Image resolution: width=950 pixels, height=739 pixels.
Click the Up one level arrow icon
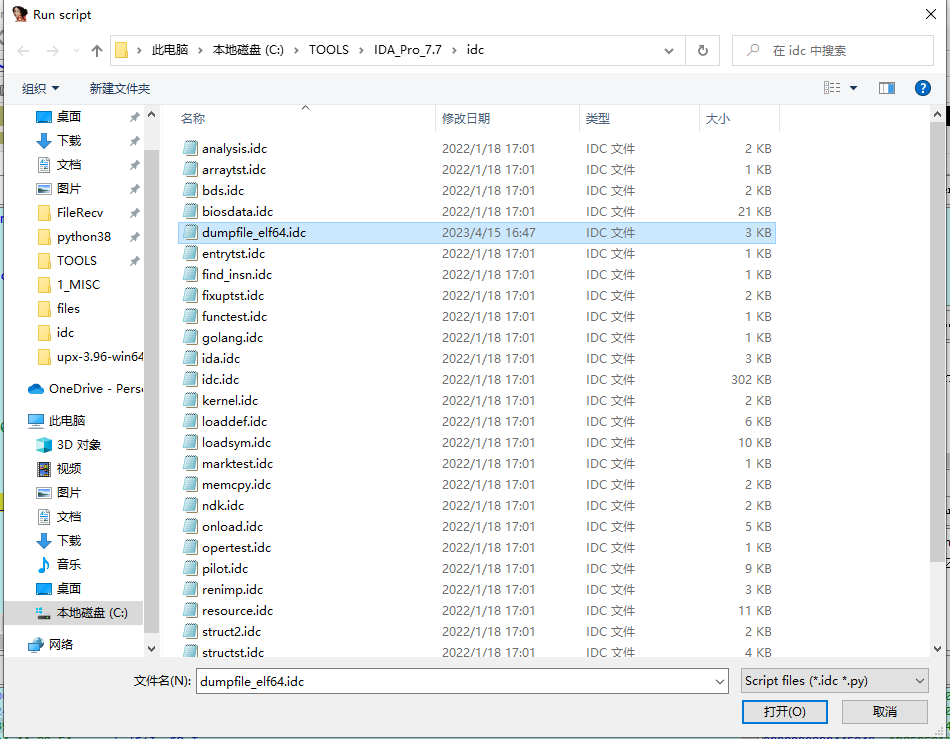click(97, 50)
